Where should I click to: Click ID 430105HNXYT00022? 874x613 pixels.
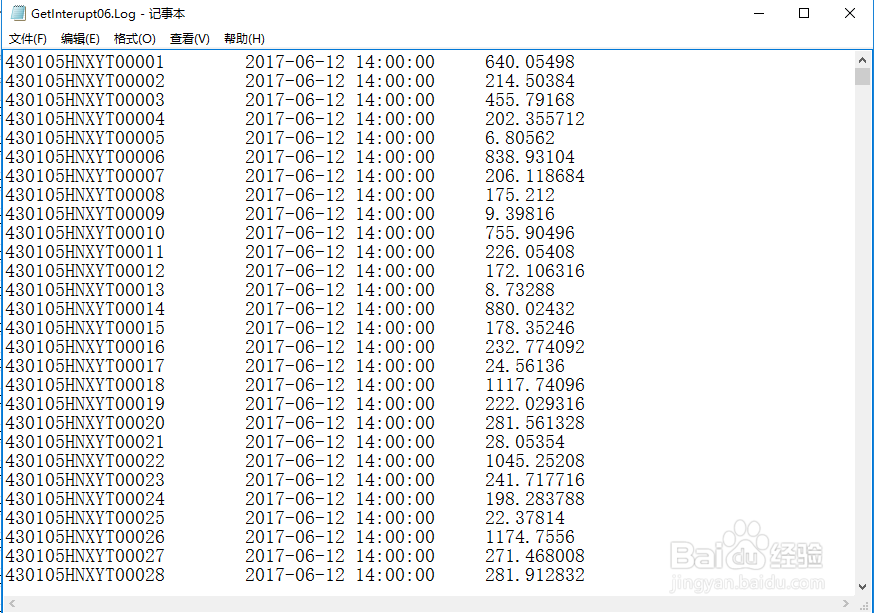[85, 461]
